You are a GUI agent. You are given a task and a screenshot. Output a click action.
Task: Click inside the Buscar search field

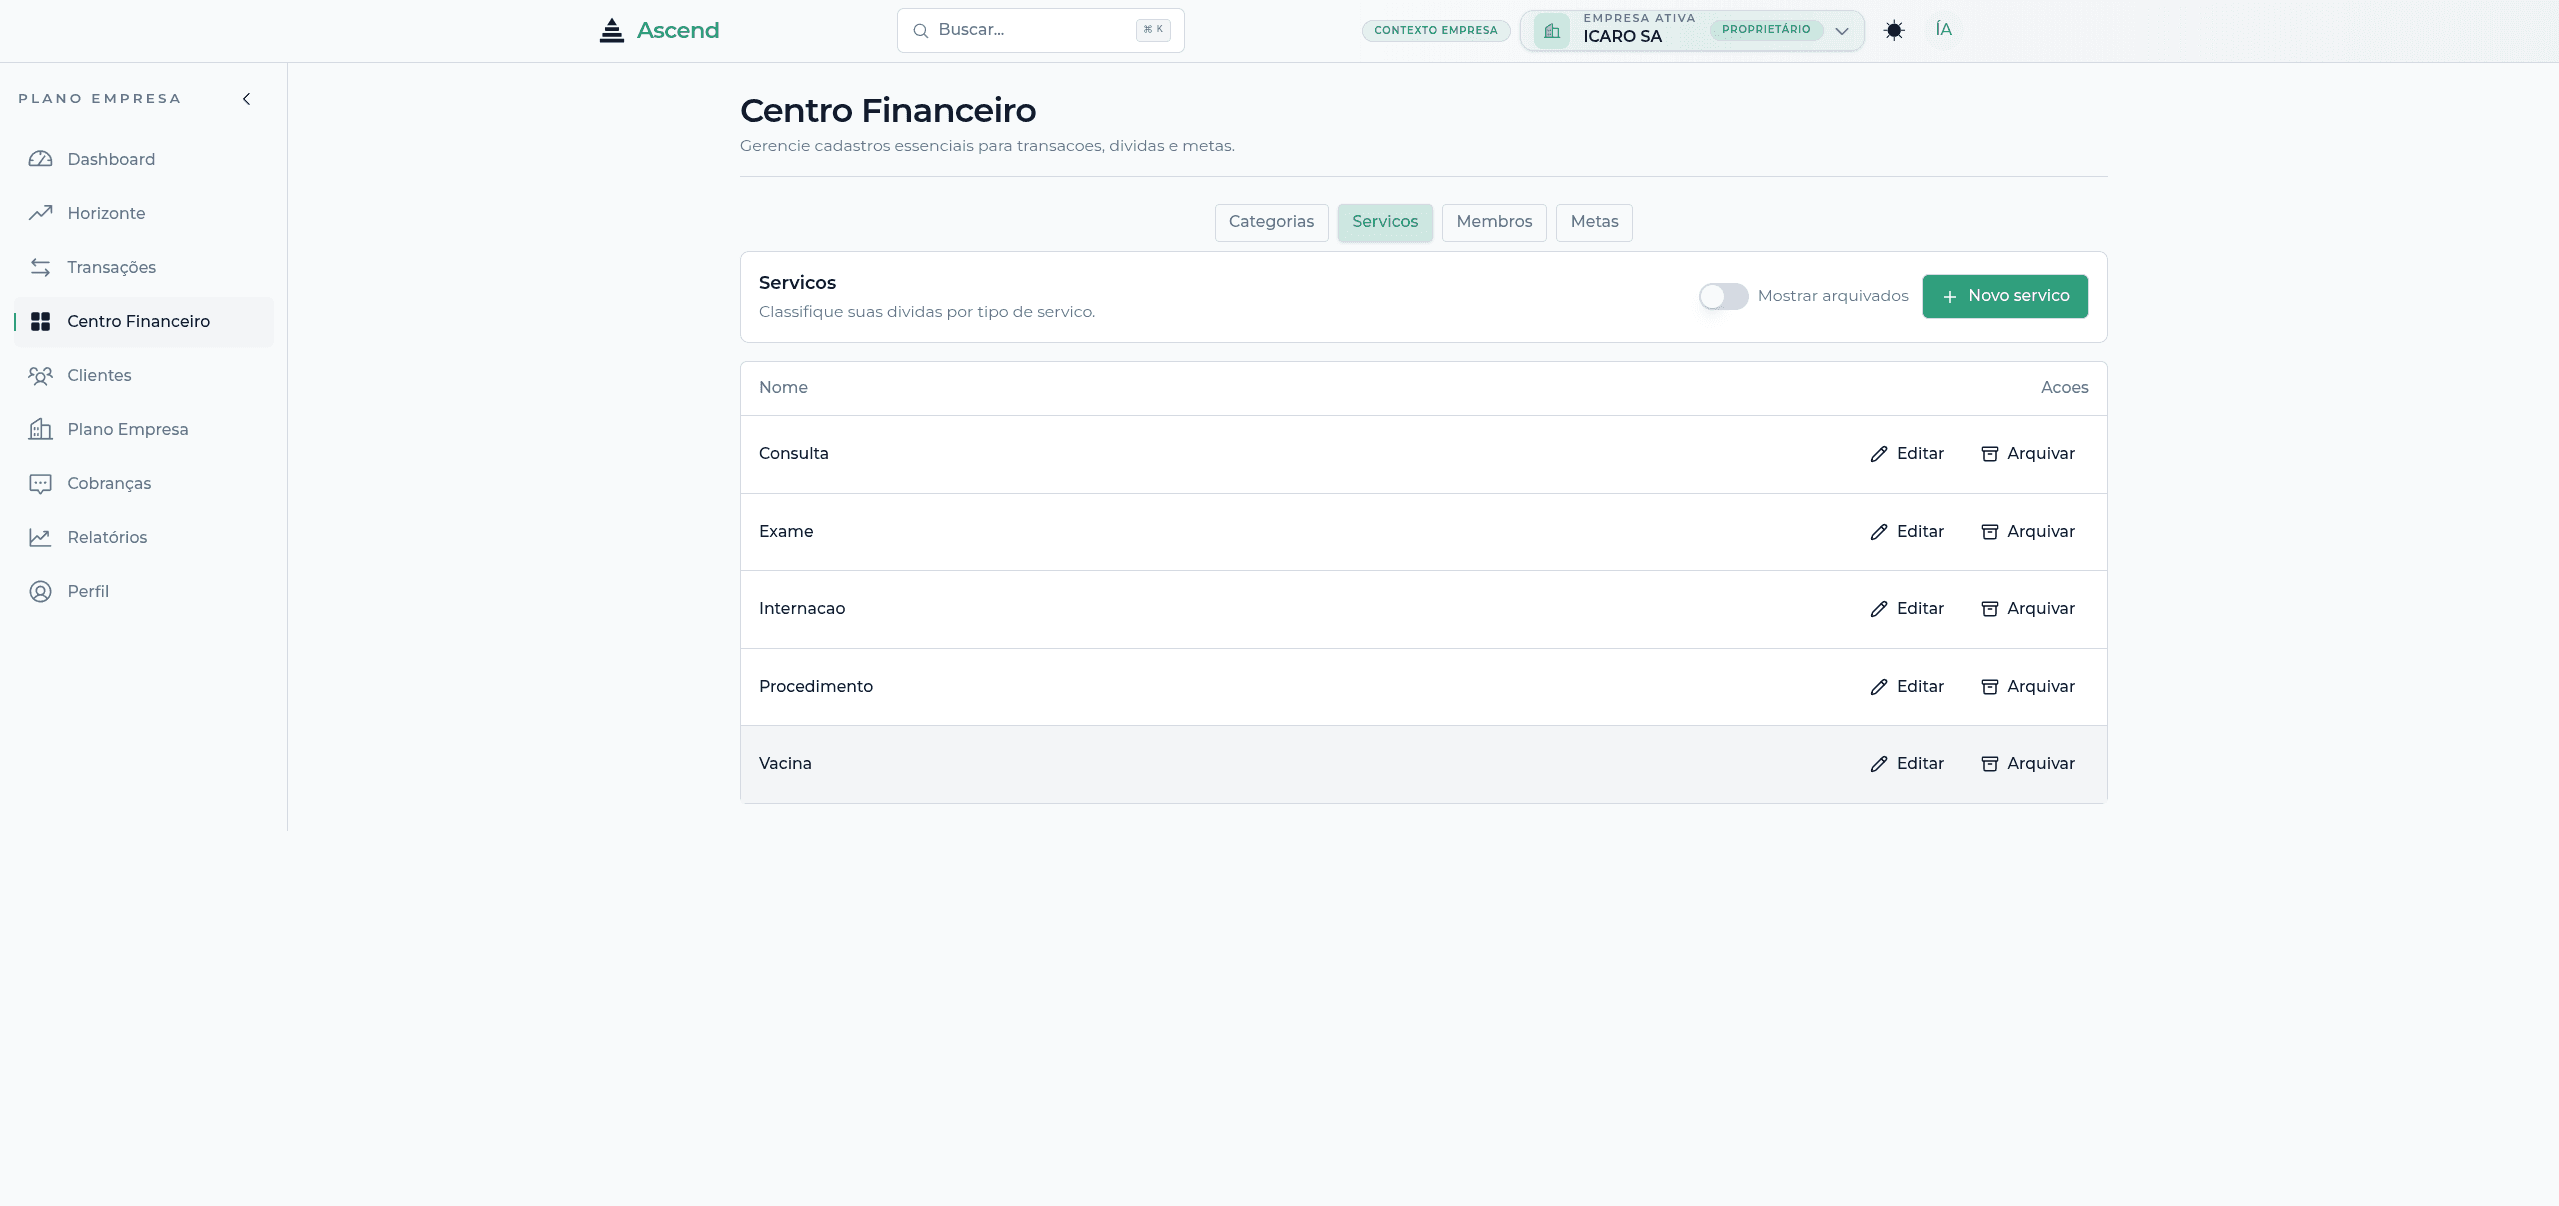[1020, 30]
